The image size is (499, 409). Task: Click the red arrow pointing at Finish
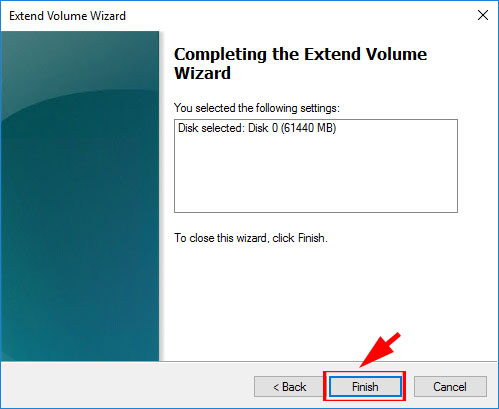[381, 350]
